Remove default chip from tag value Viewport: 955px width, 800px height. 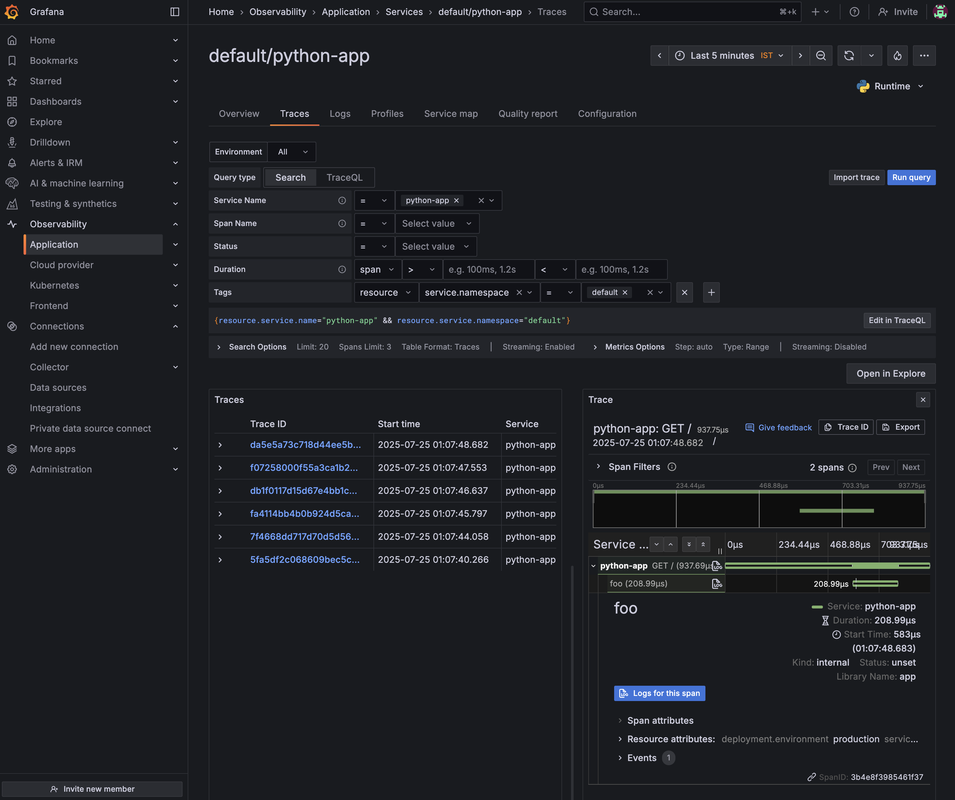coord(625,292)
